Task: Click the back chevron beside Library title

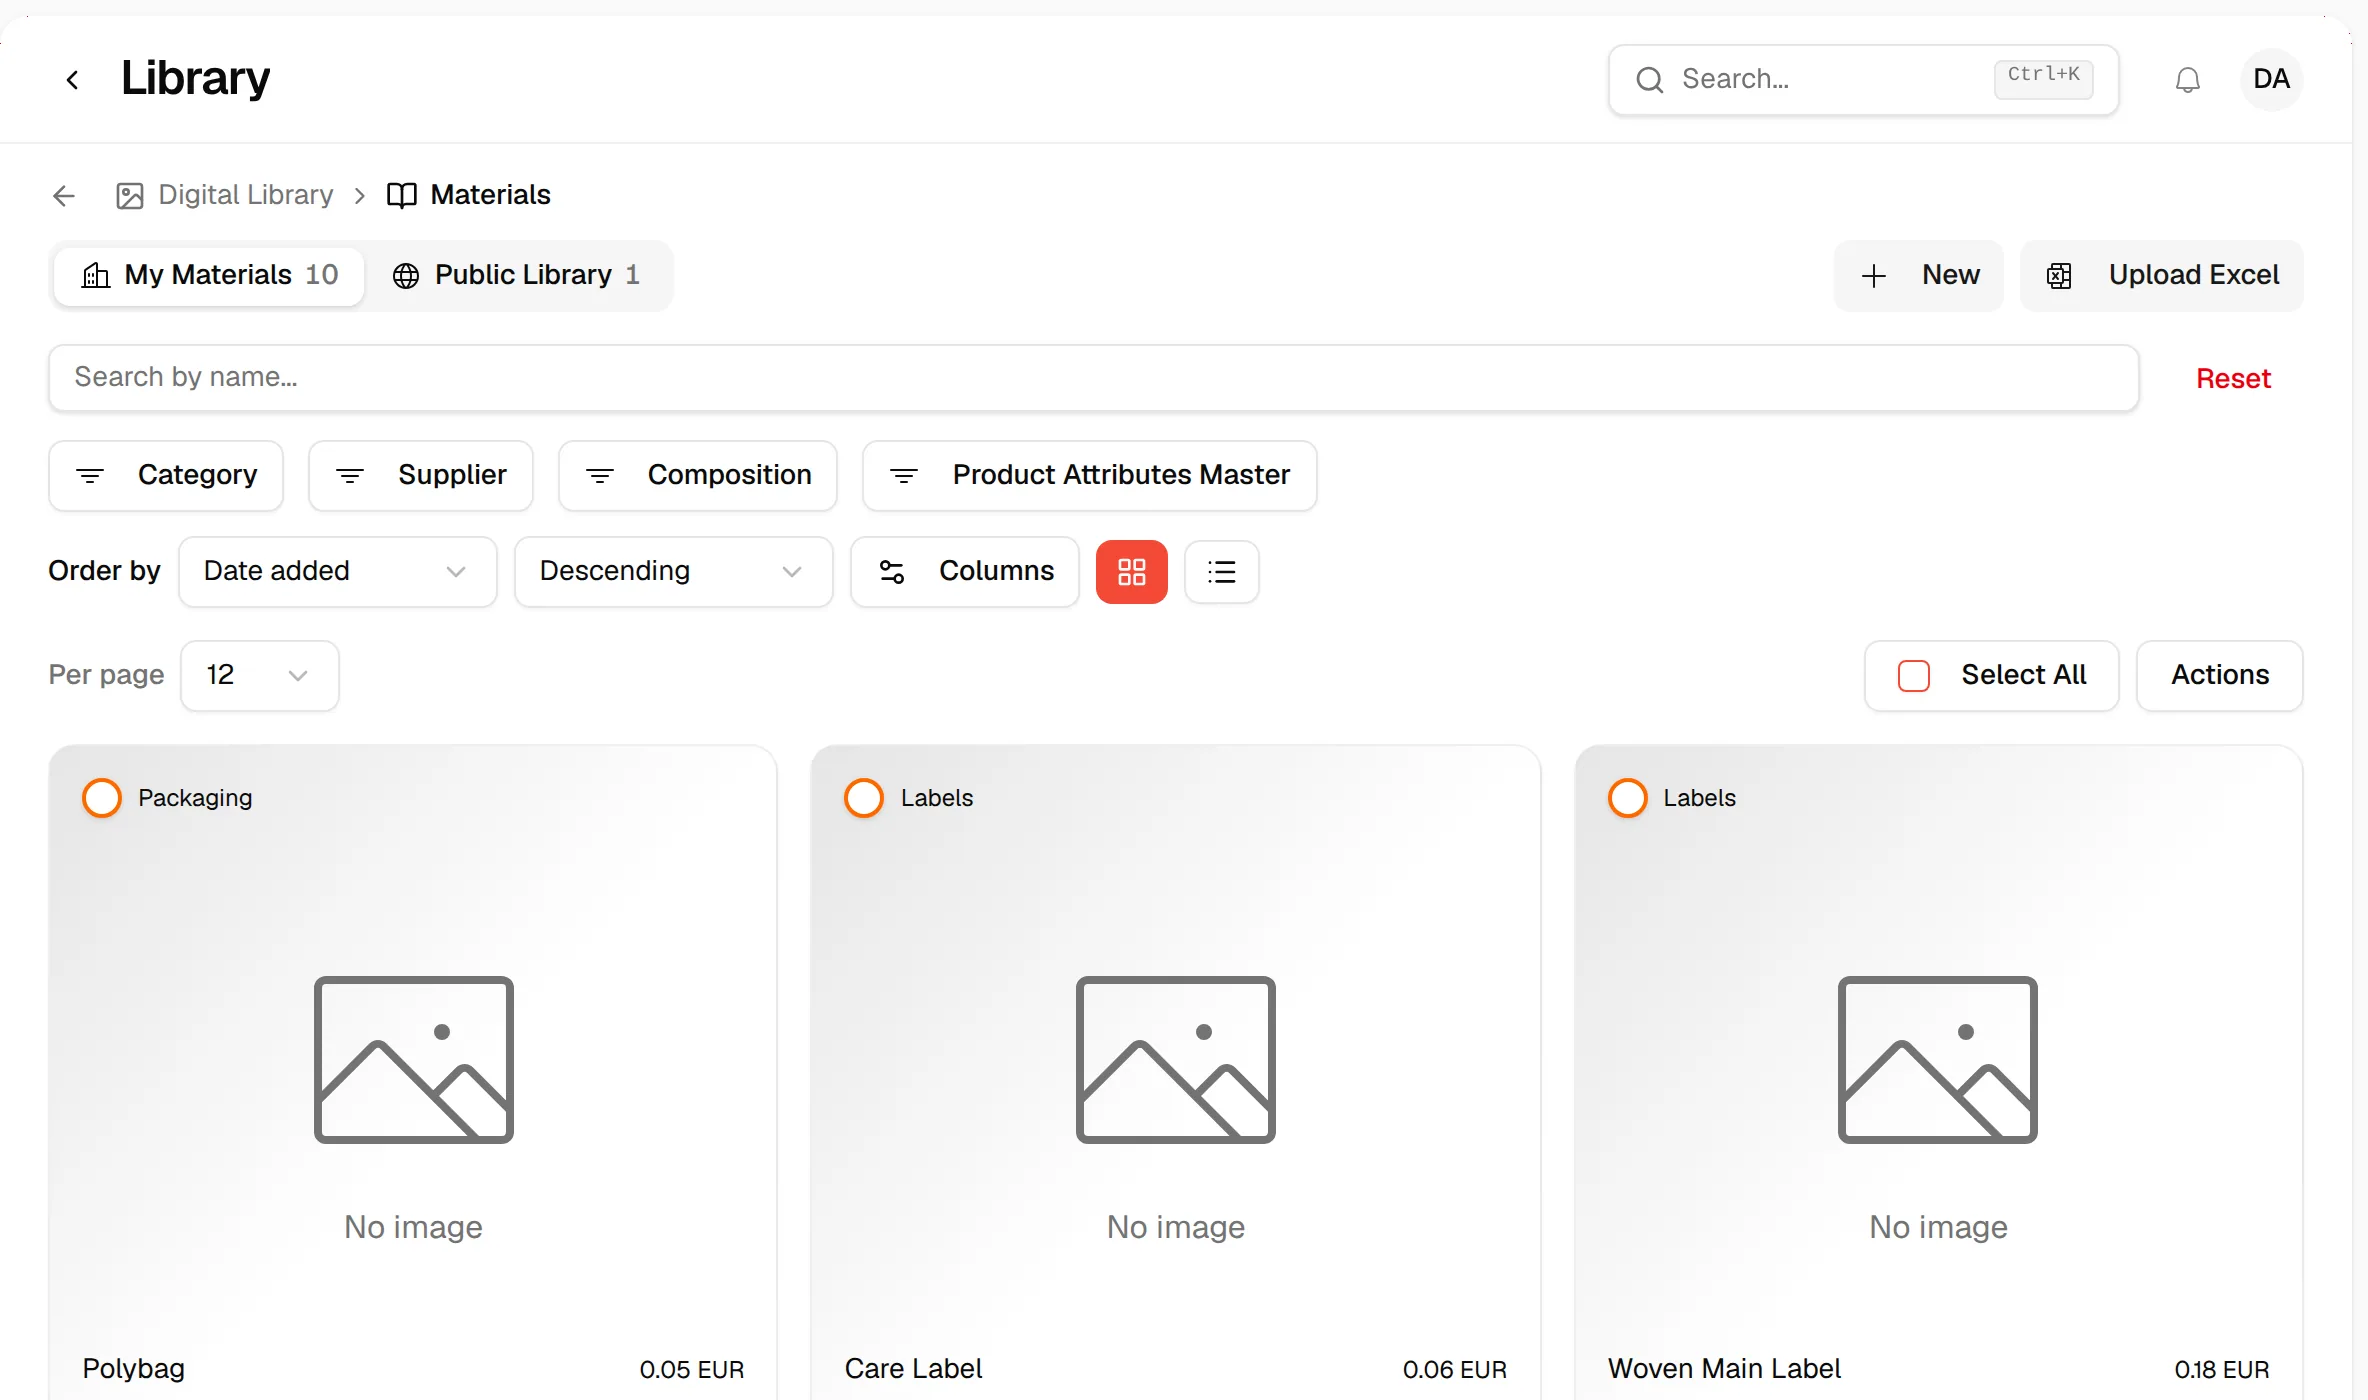Action: 72,80
